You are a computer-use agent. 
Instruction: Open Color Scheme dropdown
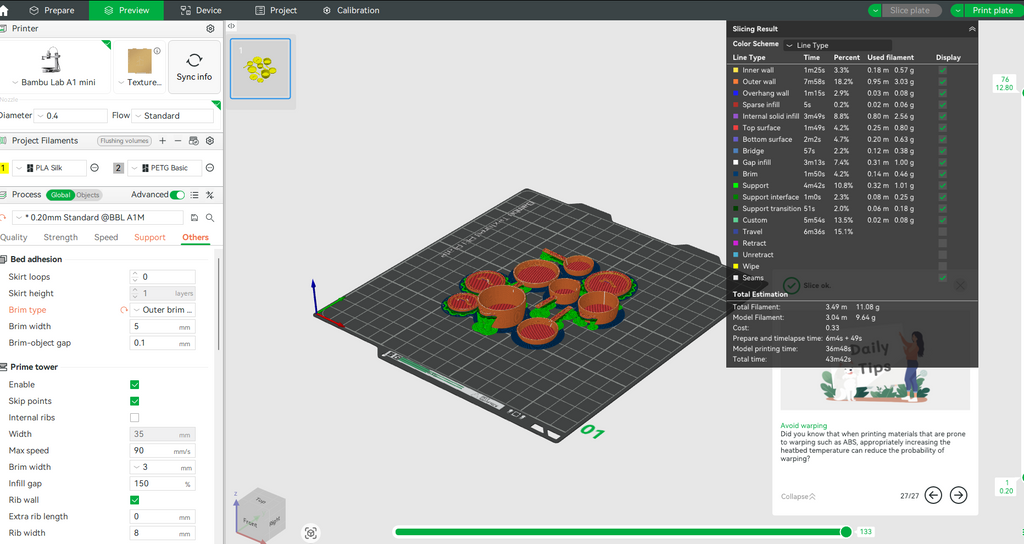tap(822, 45)
